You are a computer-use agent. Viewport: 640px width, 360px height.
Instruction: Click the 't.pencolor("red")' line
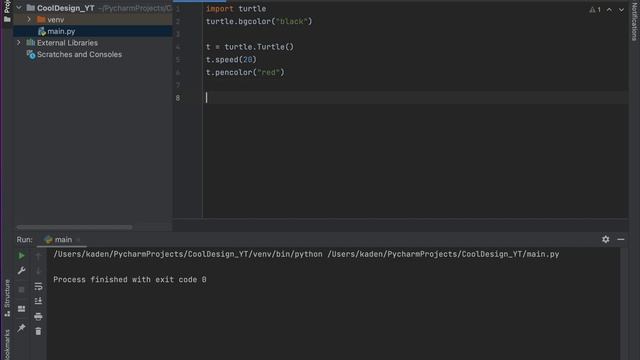[245, 72]
